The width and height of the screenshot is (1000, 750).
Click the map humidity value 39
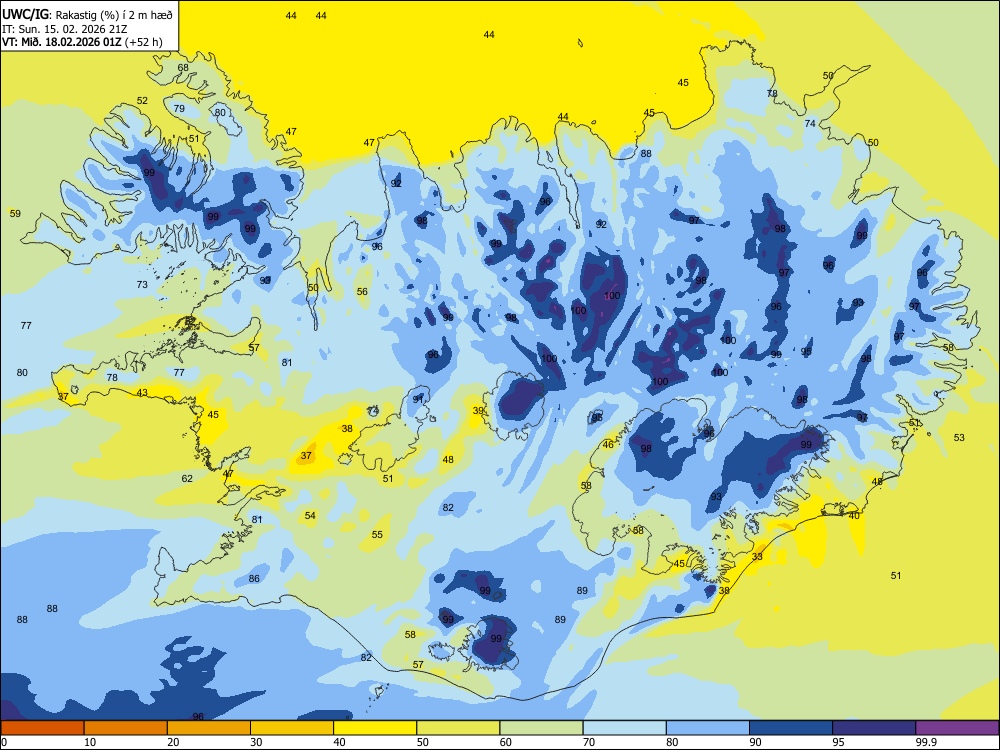click(x=478, y=411)
